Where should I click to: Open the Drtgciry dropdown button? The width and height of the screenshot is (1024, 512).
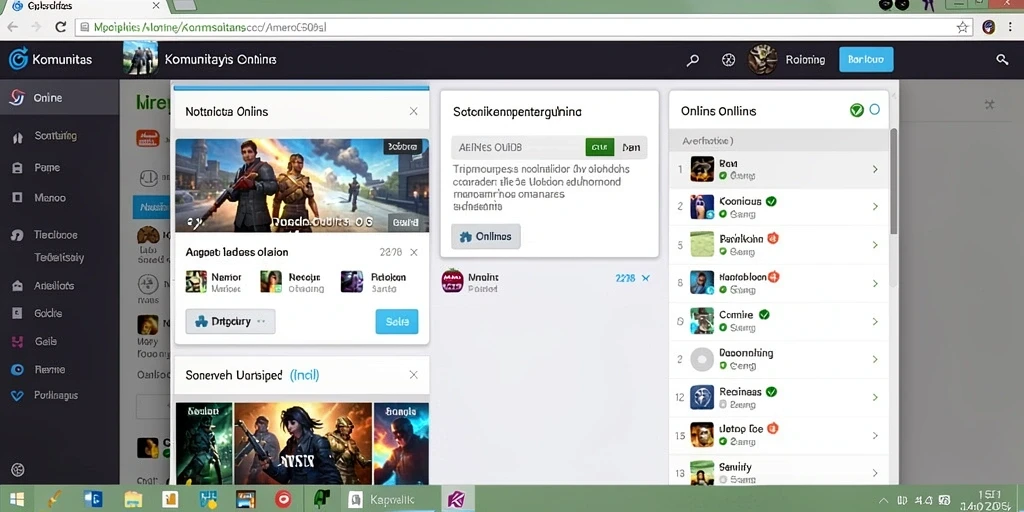click(231, 321)
